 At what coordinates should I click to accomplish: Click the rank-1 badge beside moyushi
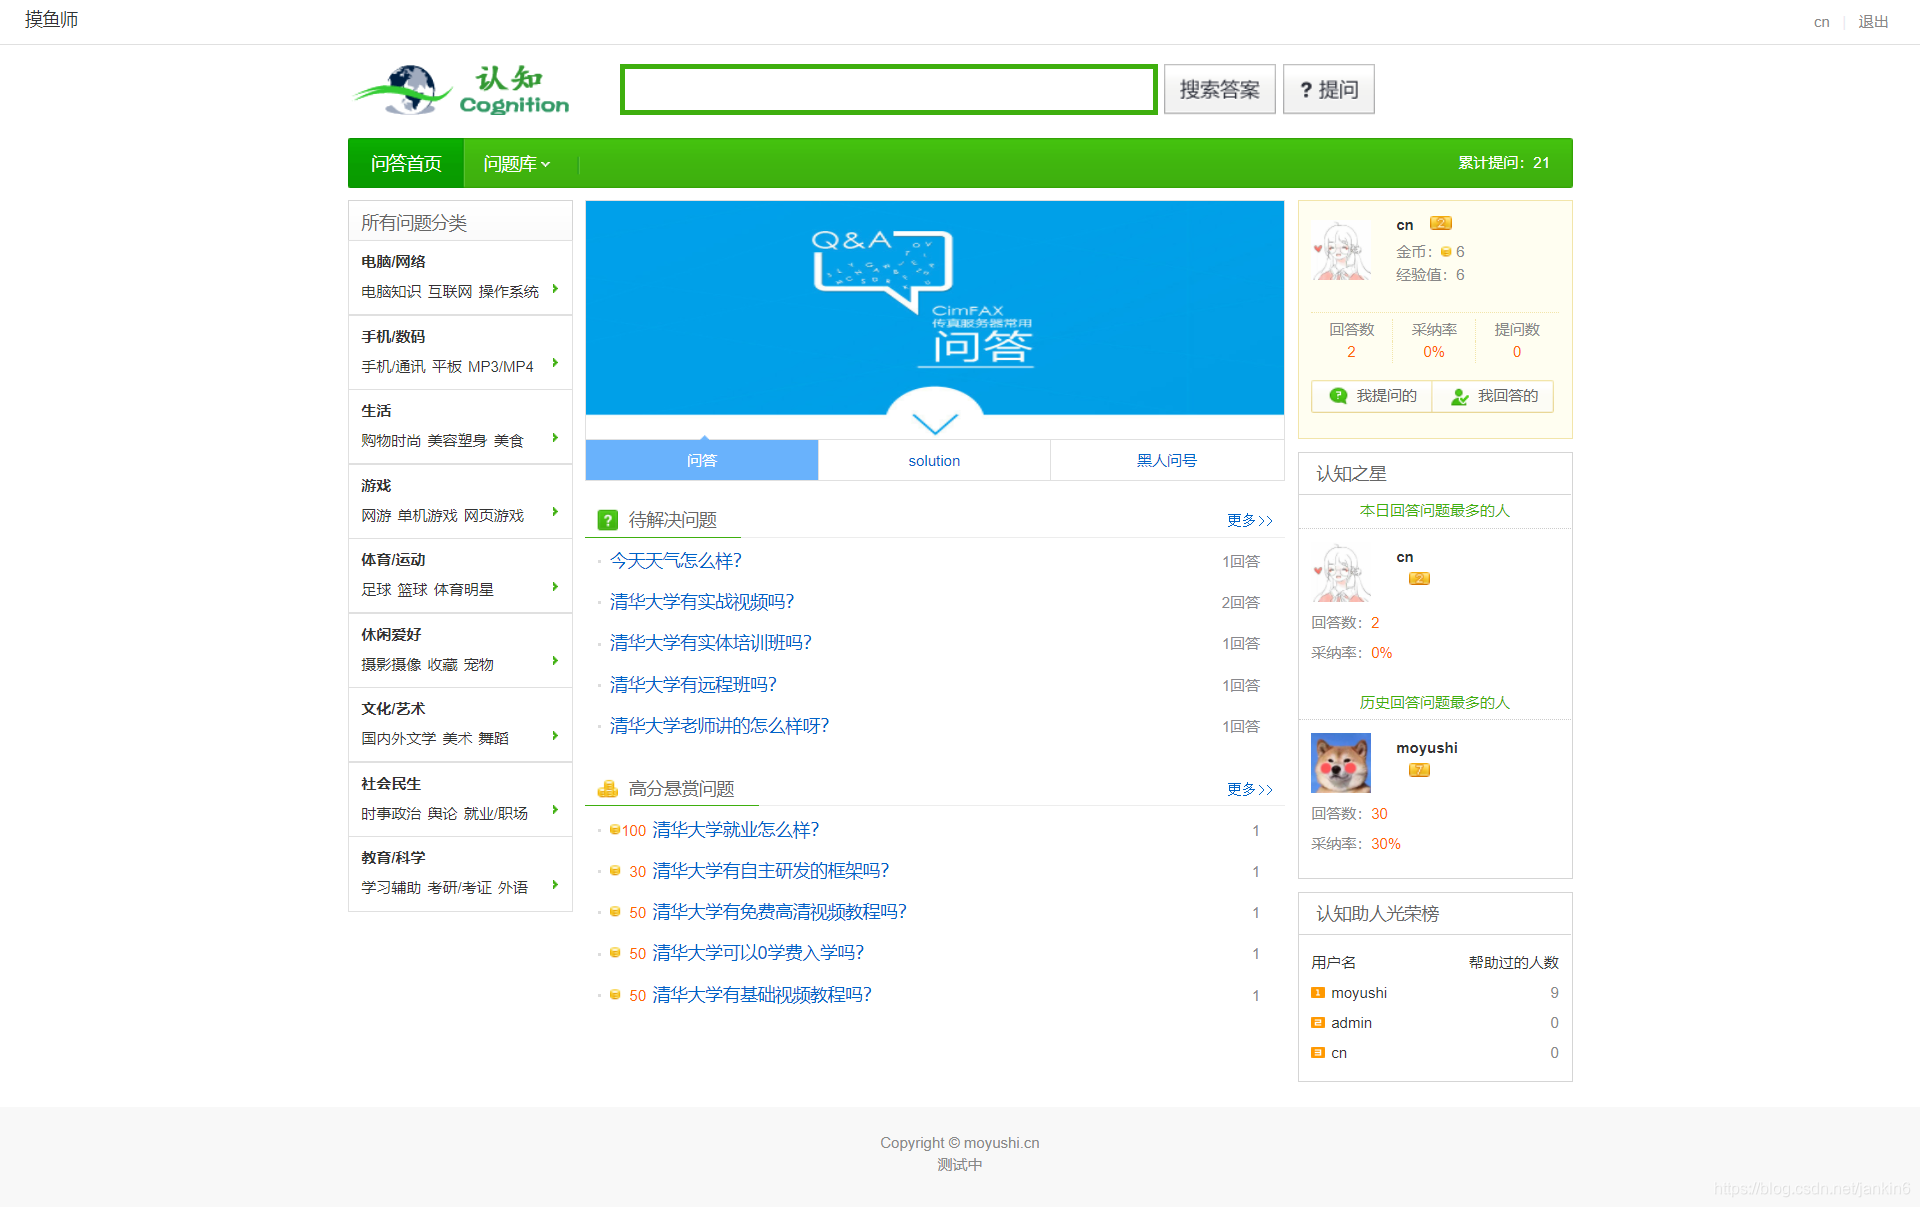[x=1318, y=992]
